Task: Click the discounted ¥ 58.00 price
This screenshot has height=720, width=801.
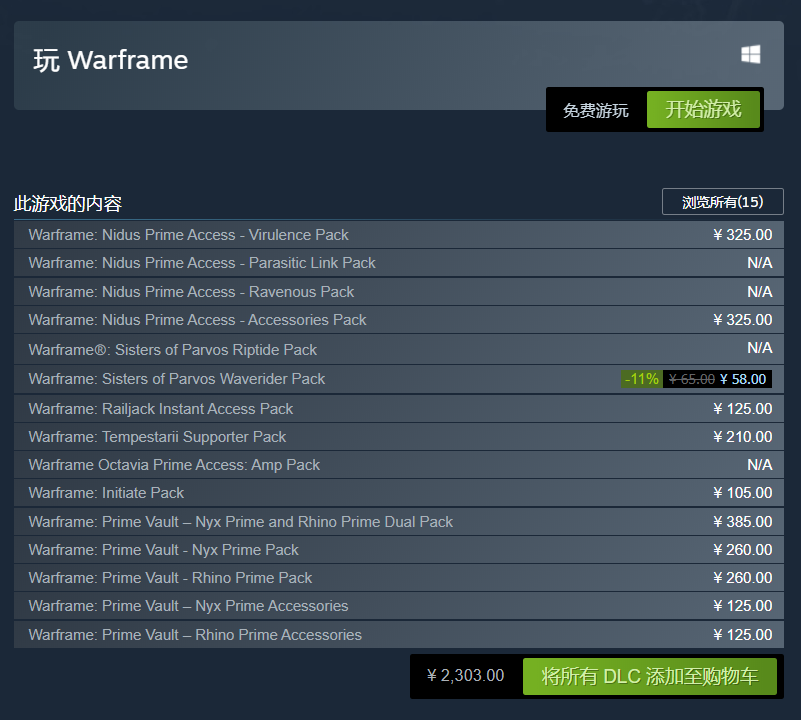Action: 743,379
